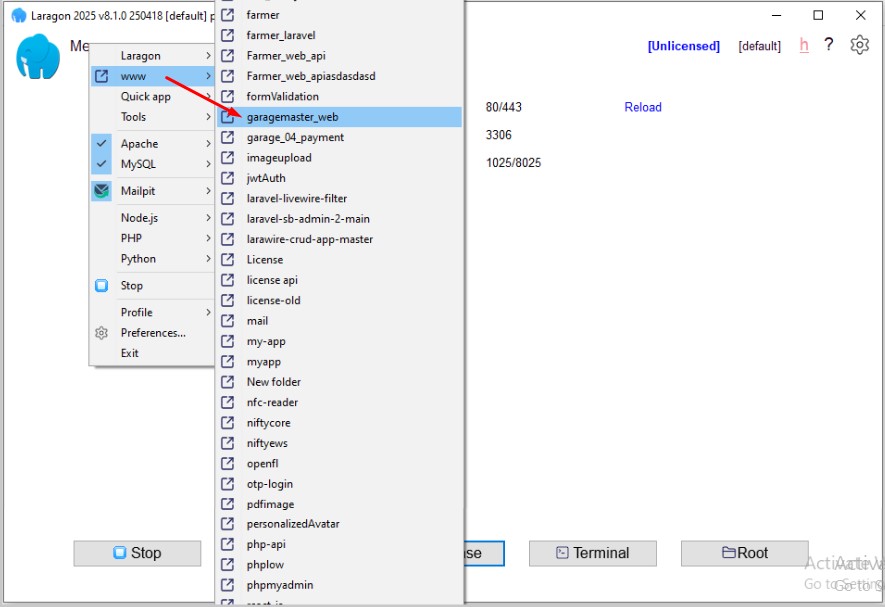
Task: Click the open-link icon beside nfc-reader
Action: [x=227, y=402]
